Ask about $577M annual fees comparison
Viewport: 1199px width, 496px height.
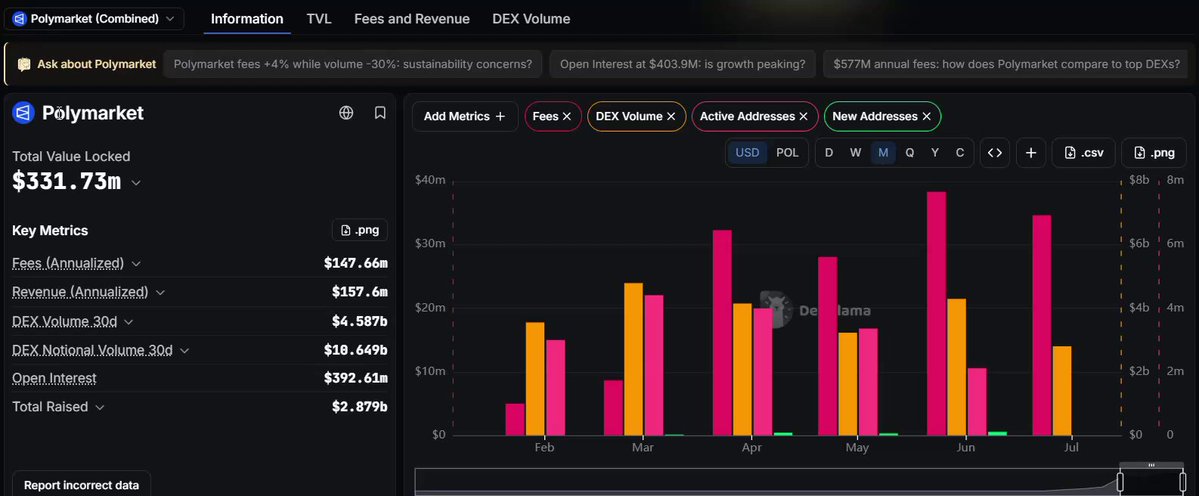[1007, 64]
